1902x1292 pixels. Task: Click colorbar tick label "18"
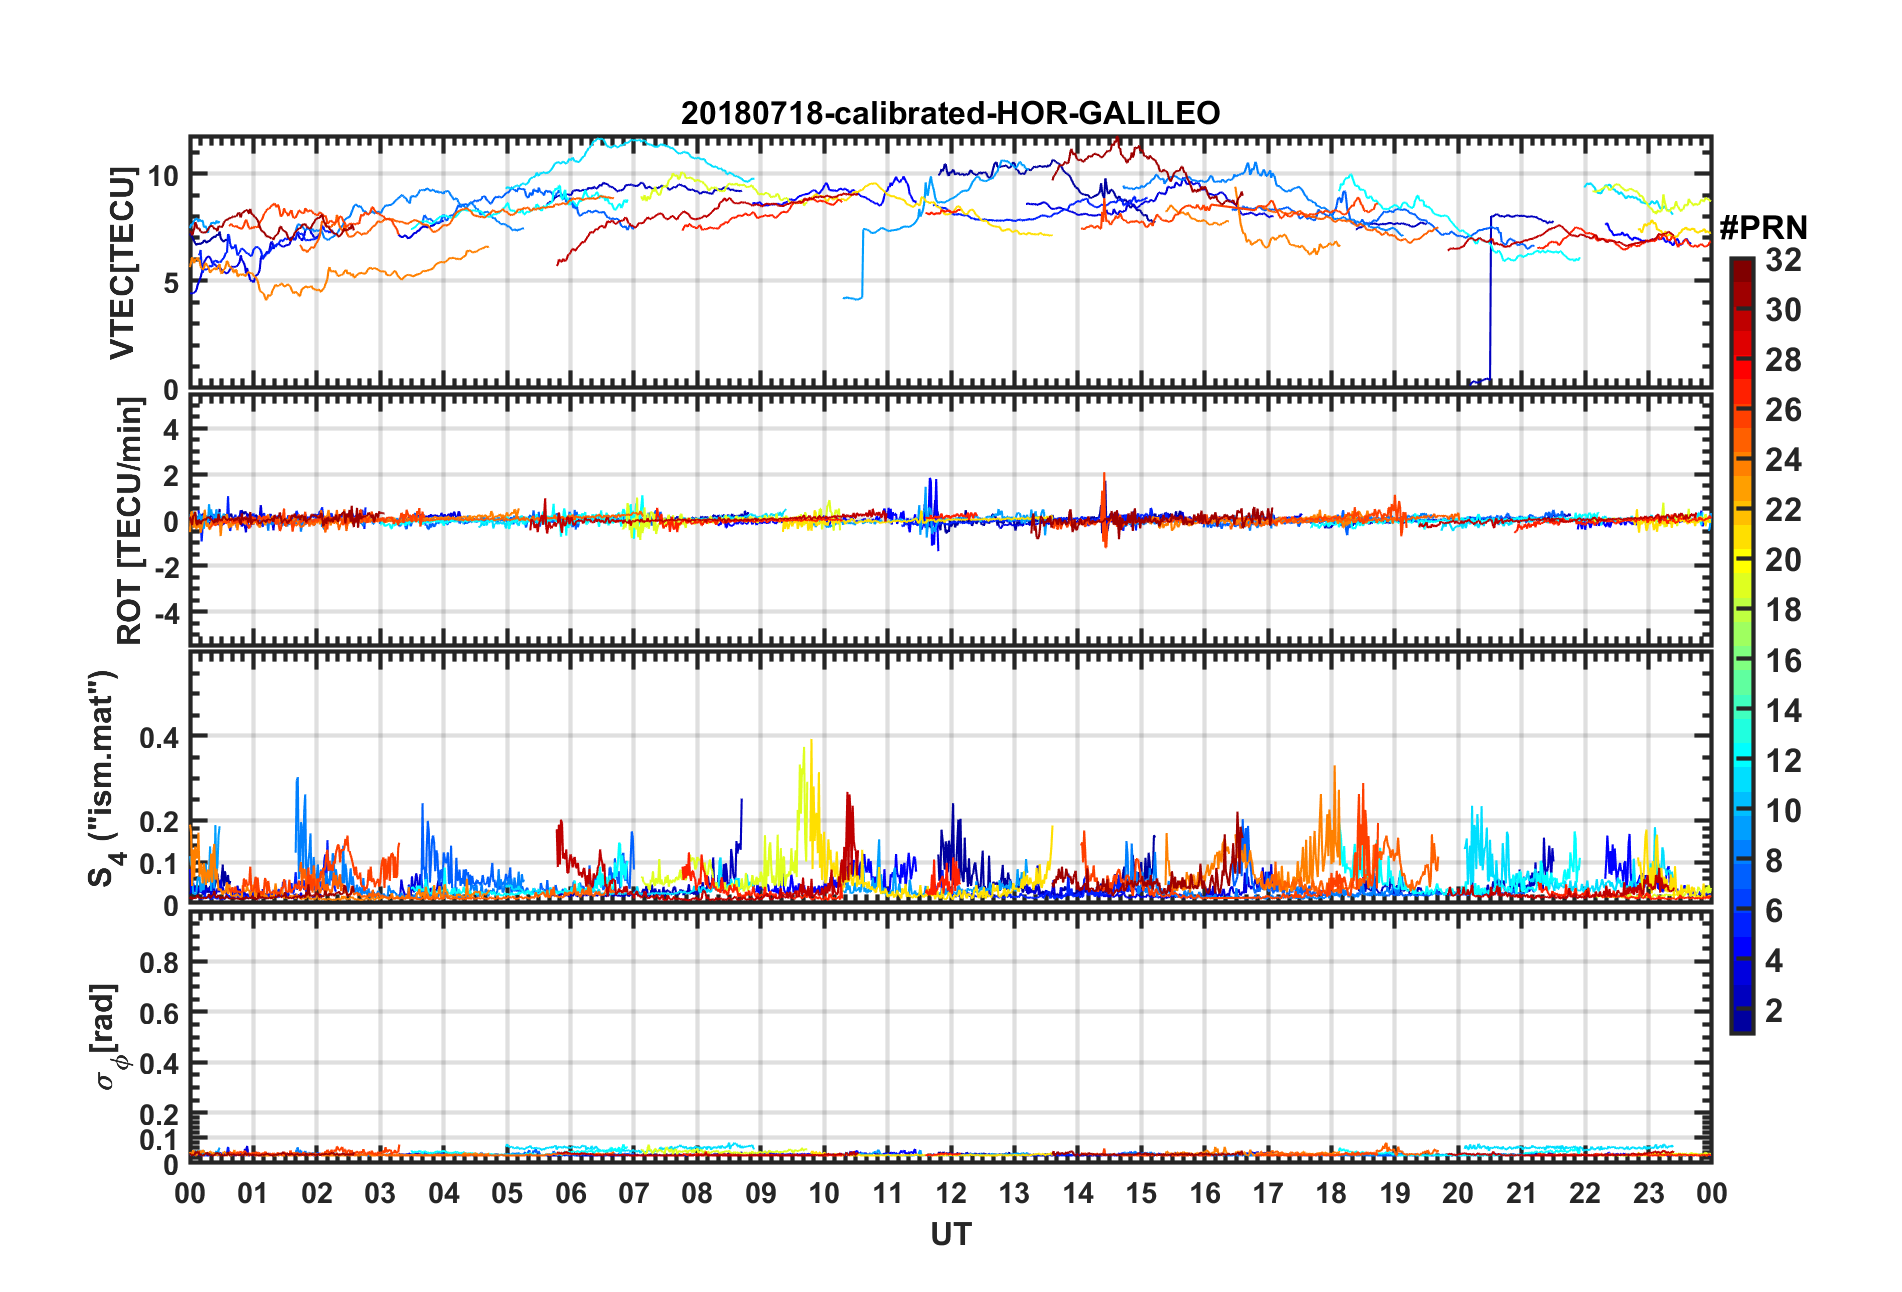pos(1783,610)
